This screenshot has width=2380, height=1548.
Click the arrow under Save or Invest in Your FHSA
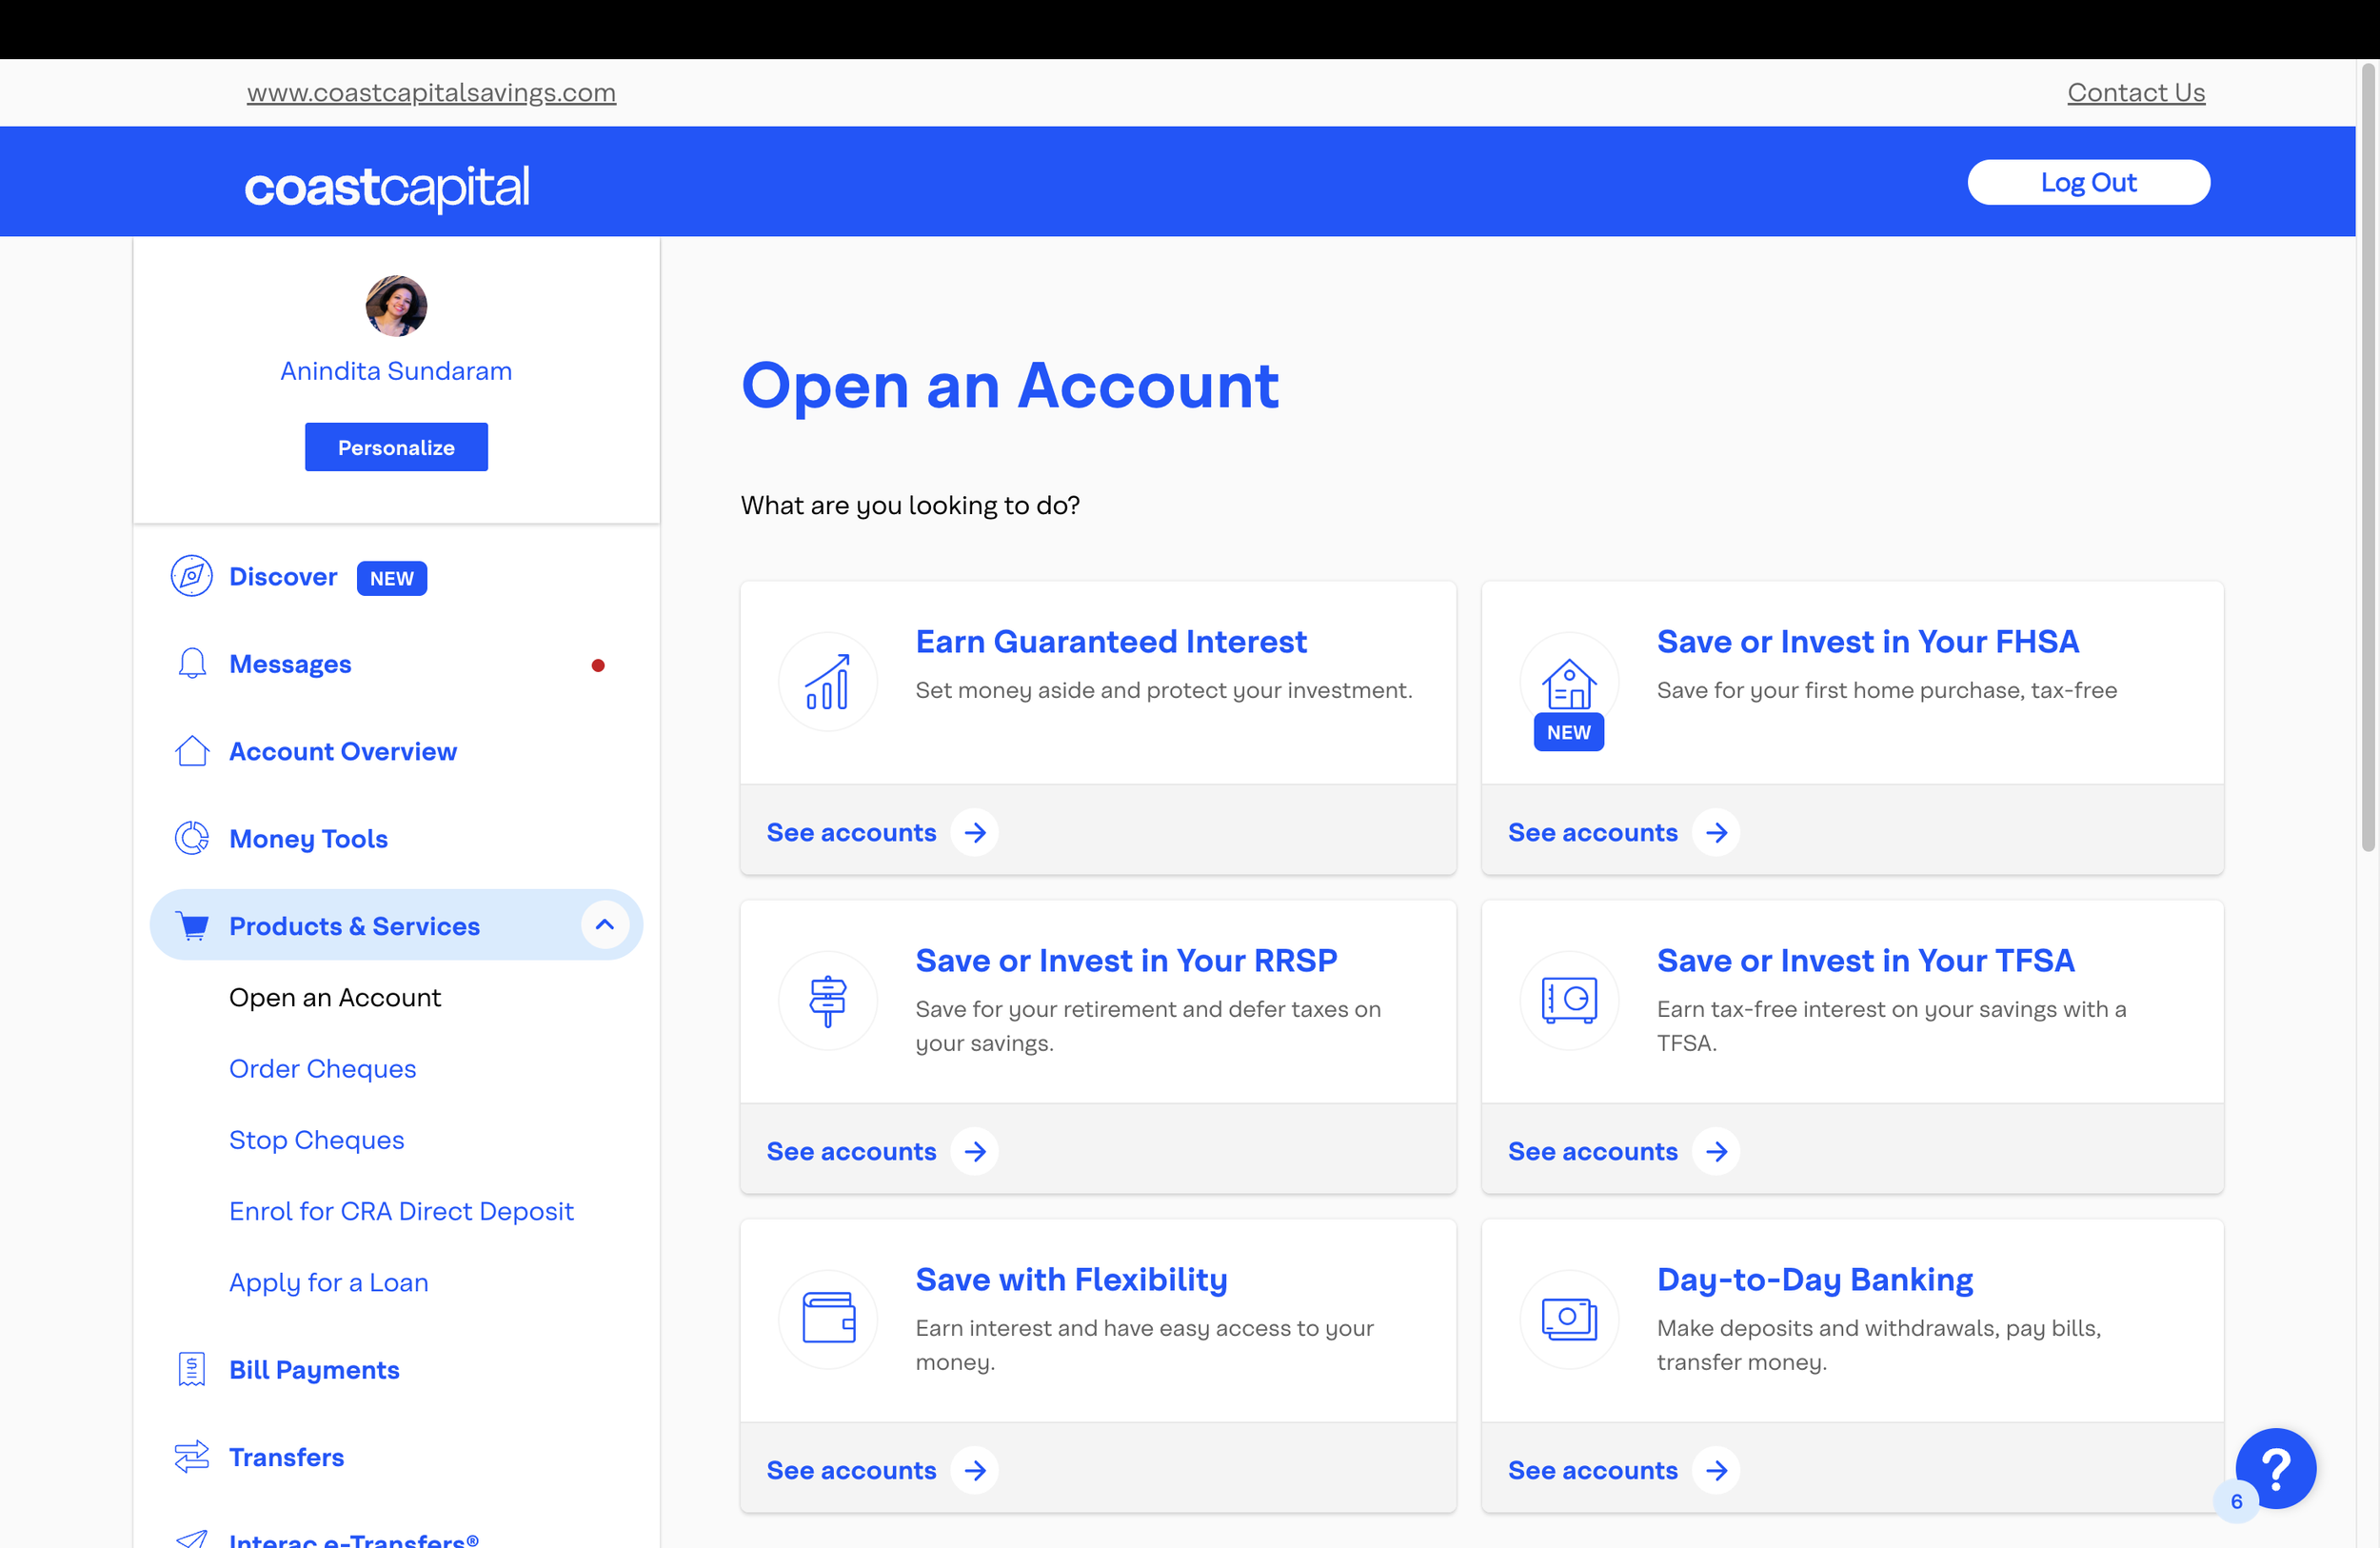click(1716, 833)
